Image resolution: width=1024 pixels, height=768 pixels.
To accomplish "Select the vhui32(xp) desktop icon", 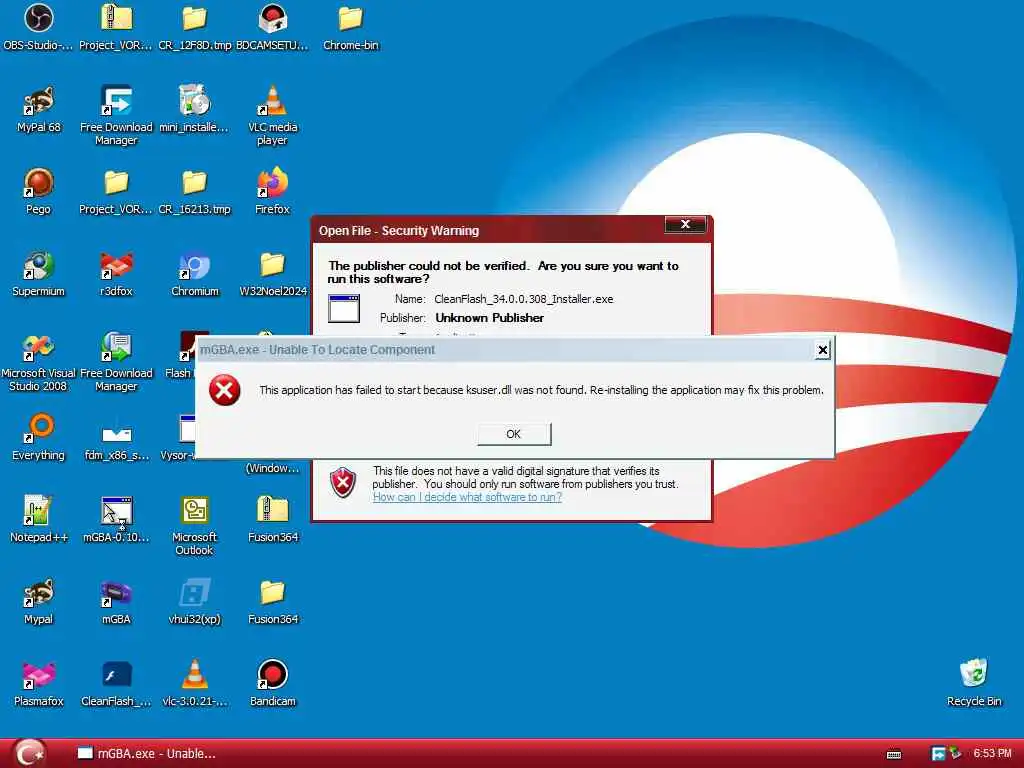I will pos(195,601).
